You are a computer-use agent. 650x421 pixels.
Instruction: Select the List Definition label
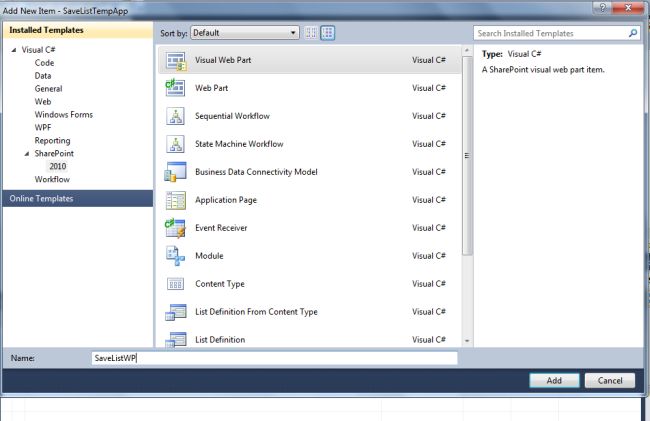[220, 339]
